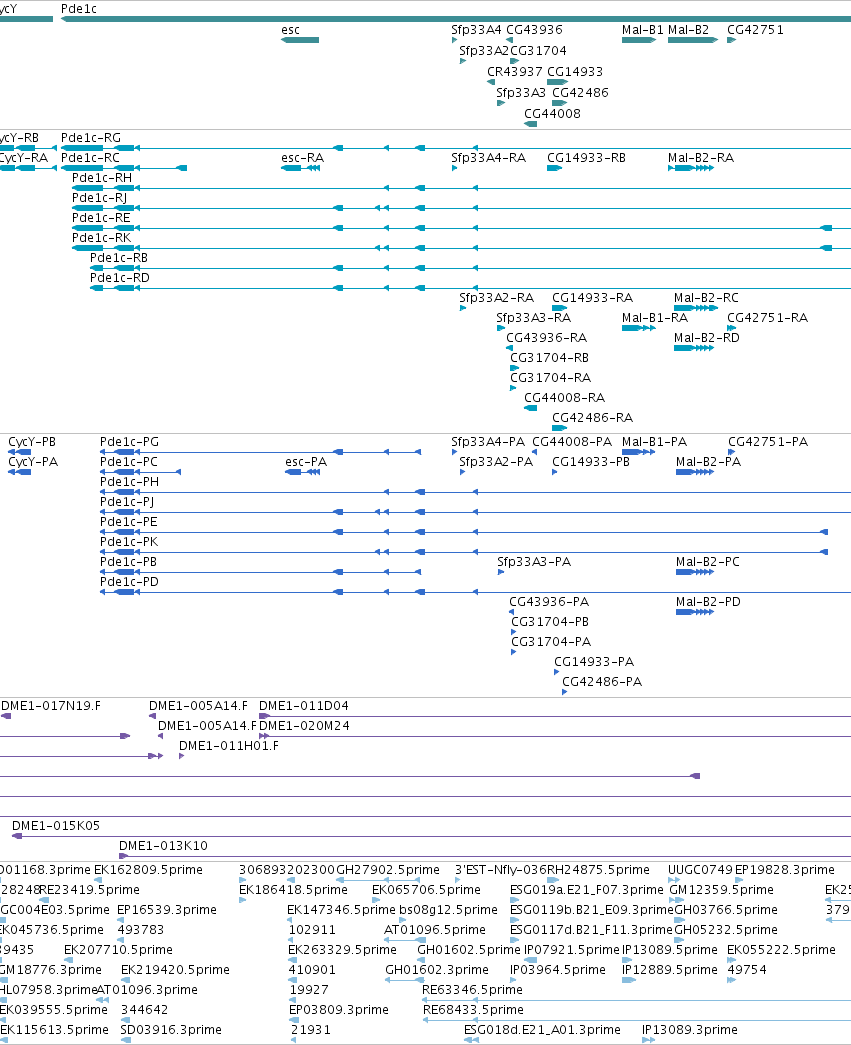Click the esc-PA protein glyph
Screen dimensions: 851x1045
[x=303, y=472]
